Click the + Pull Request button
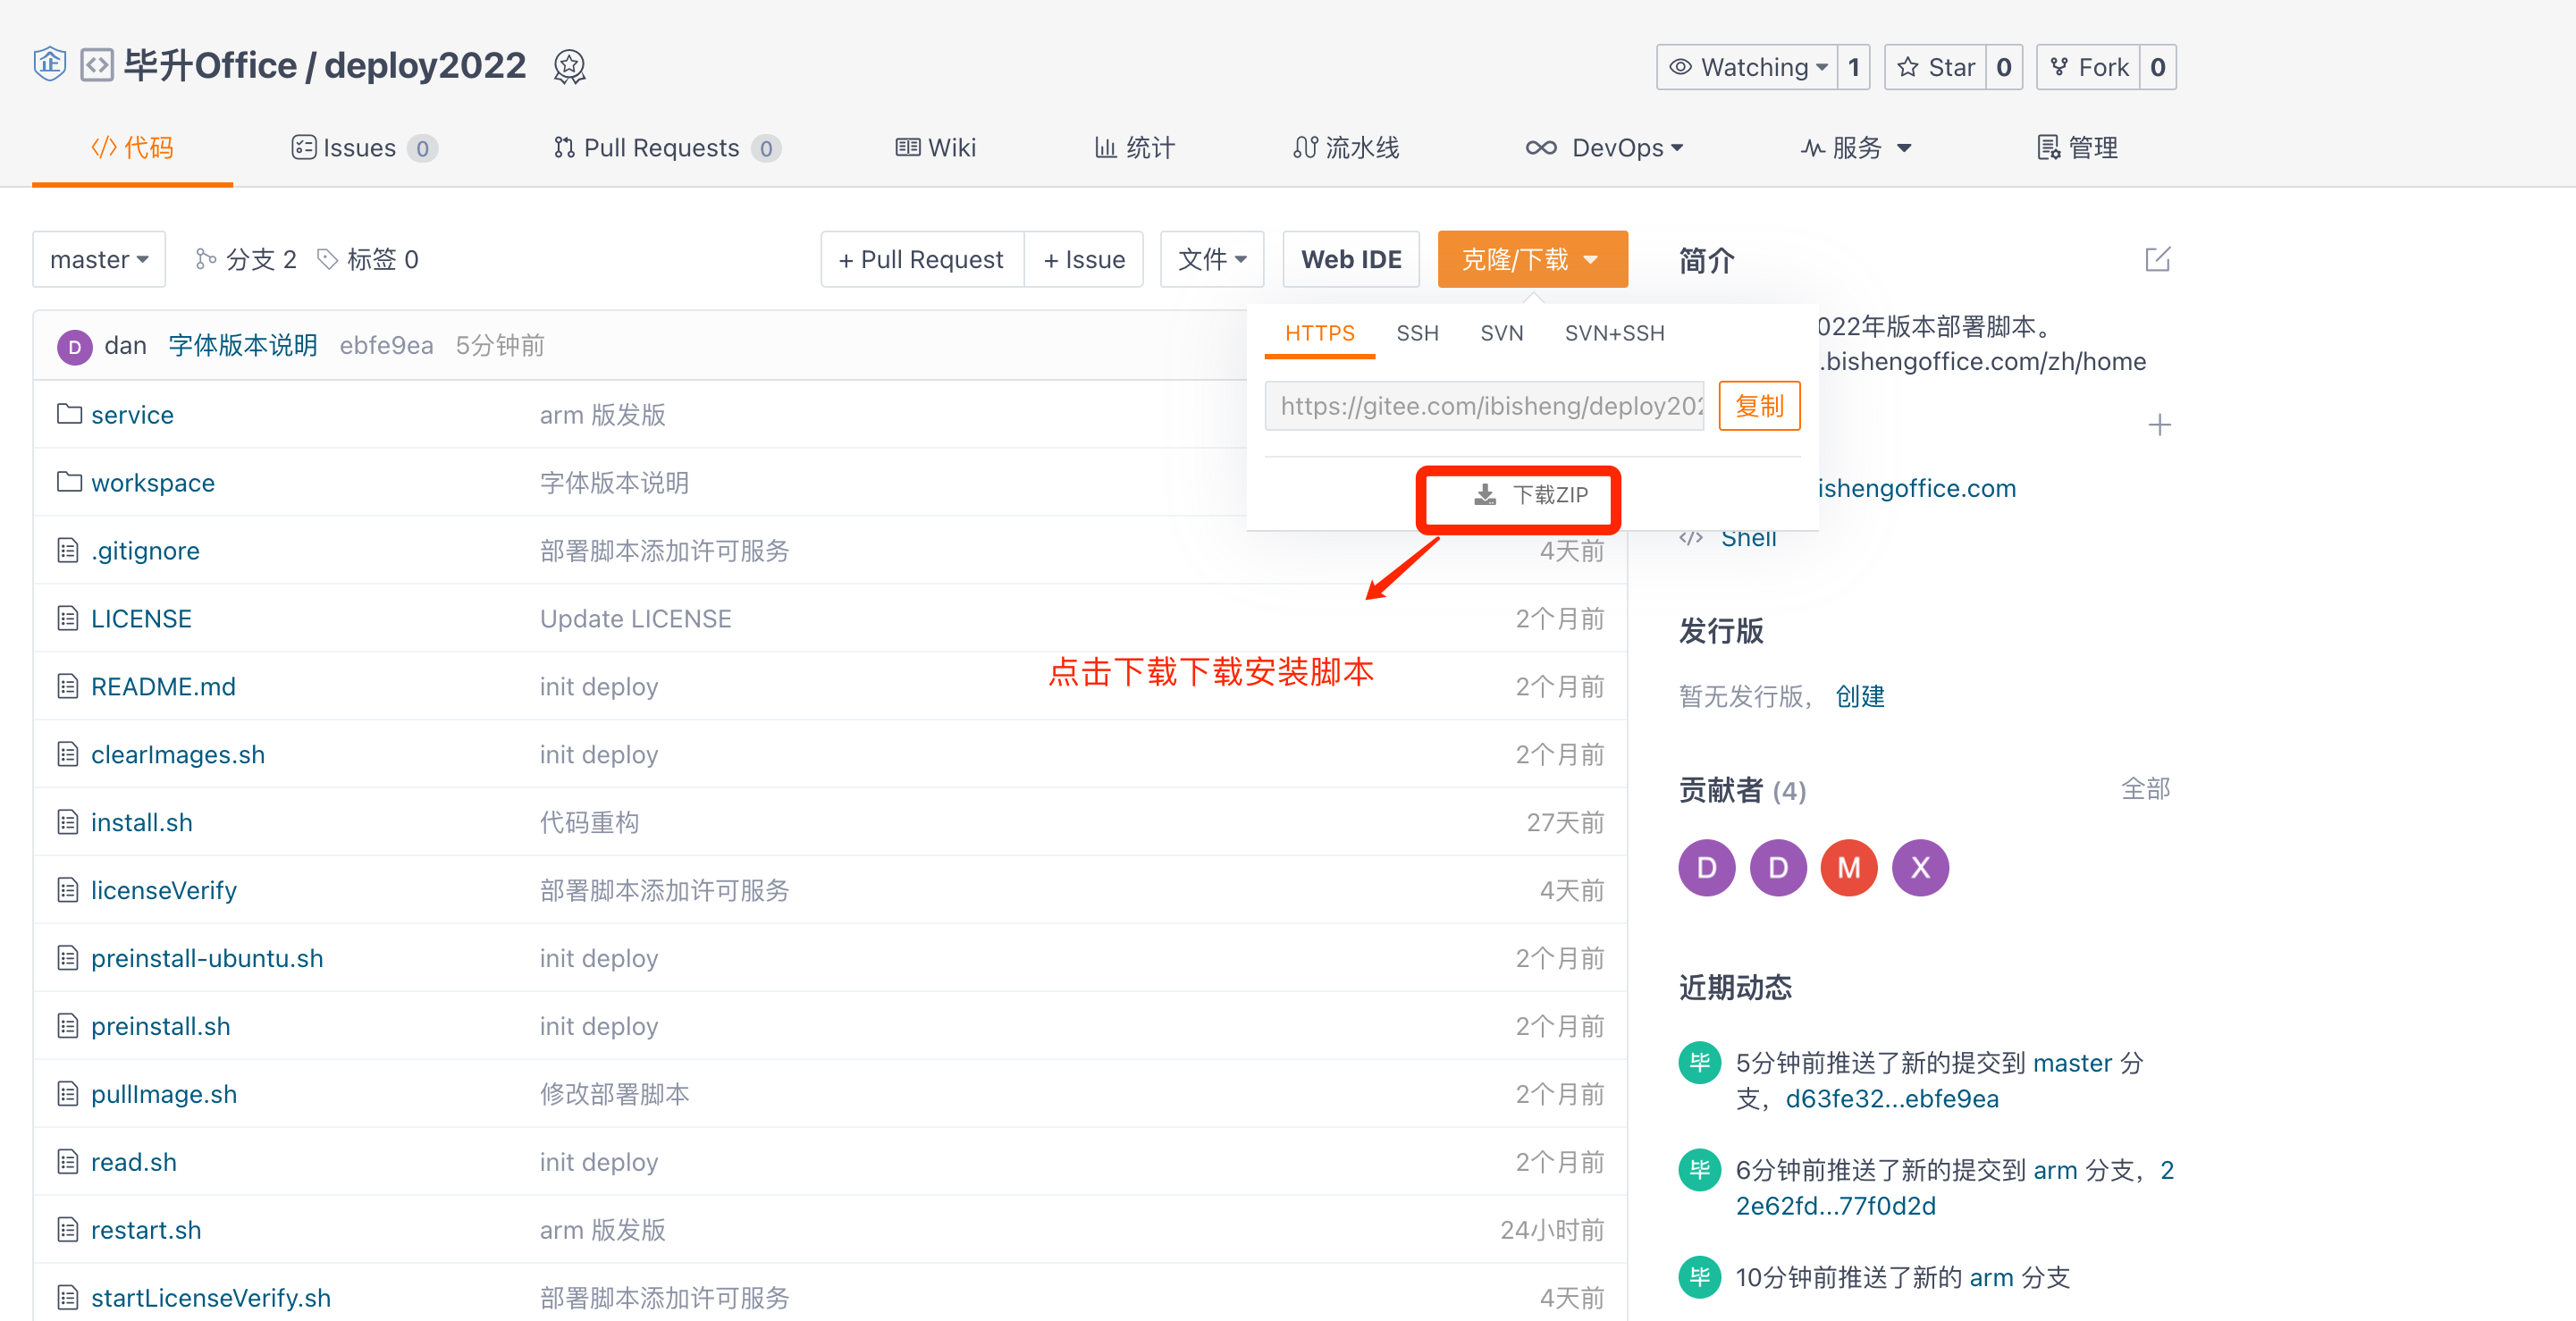The height and width of the screenshot is (1321, 2576). [921, 260]
